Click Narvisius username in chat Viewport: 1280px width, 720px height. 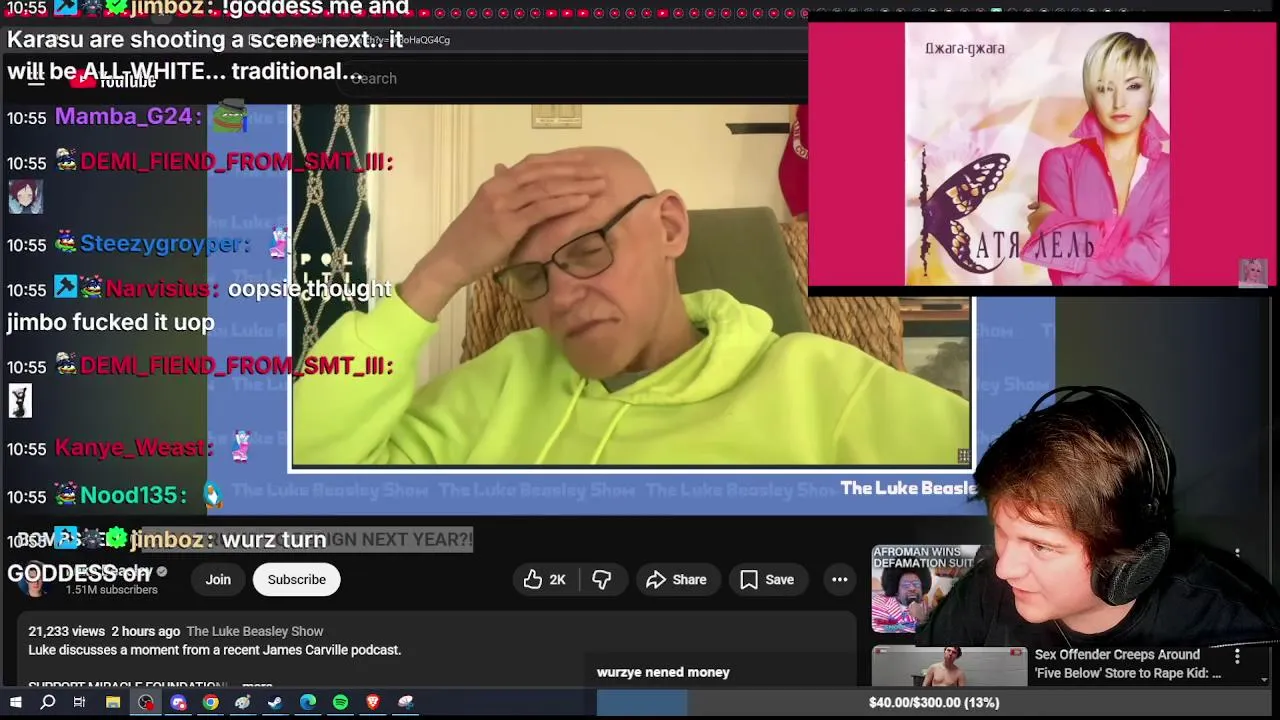(x=157, y=288)
